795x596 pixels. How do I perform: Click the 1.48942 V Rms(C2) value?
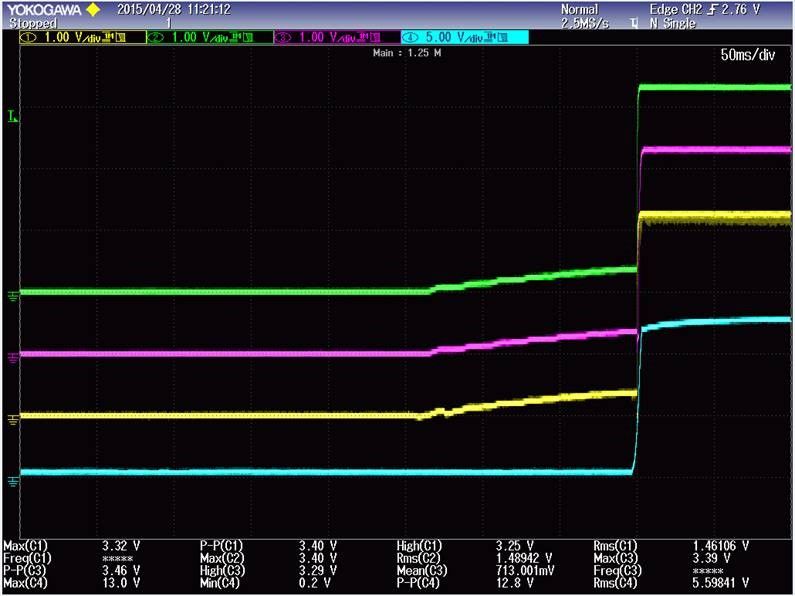pos(524,558)
